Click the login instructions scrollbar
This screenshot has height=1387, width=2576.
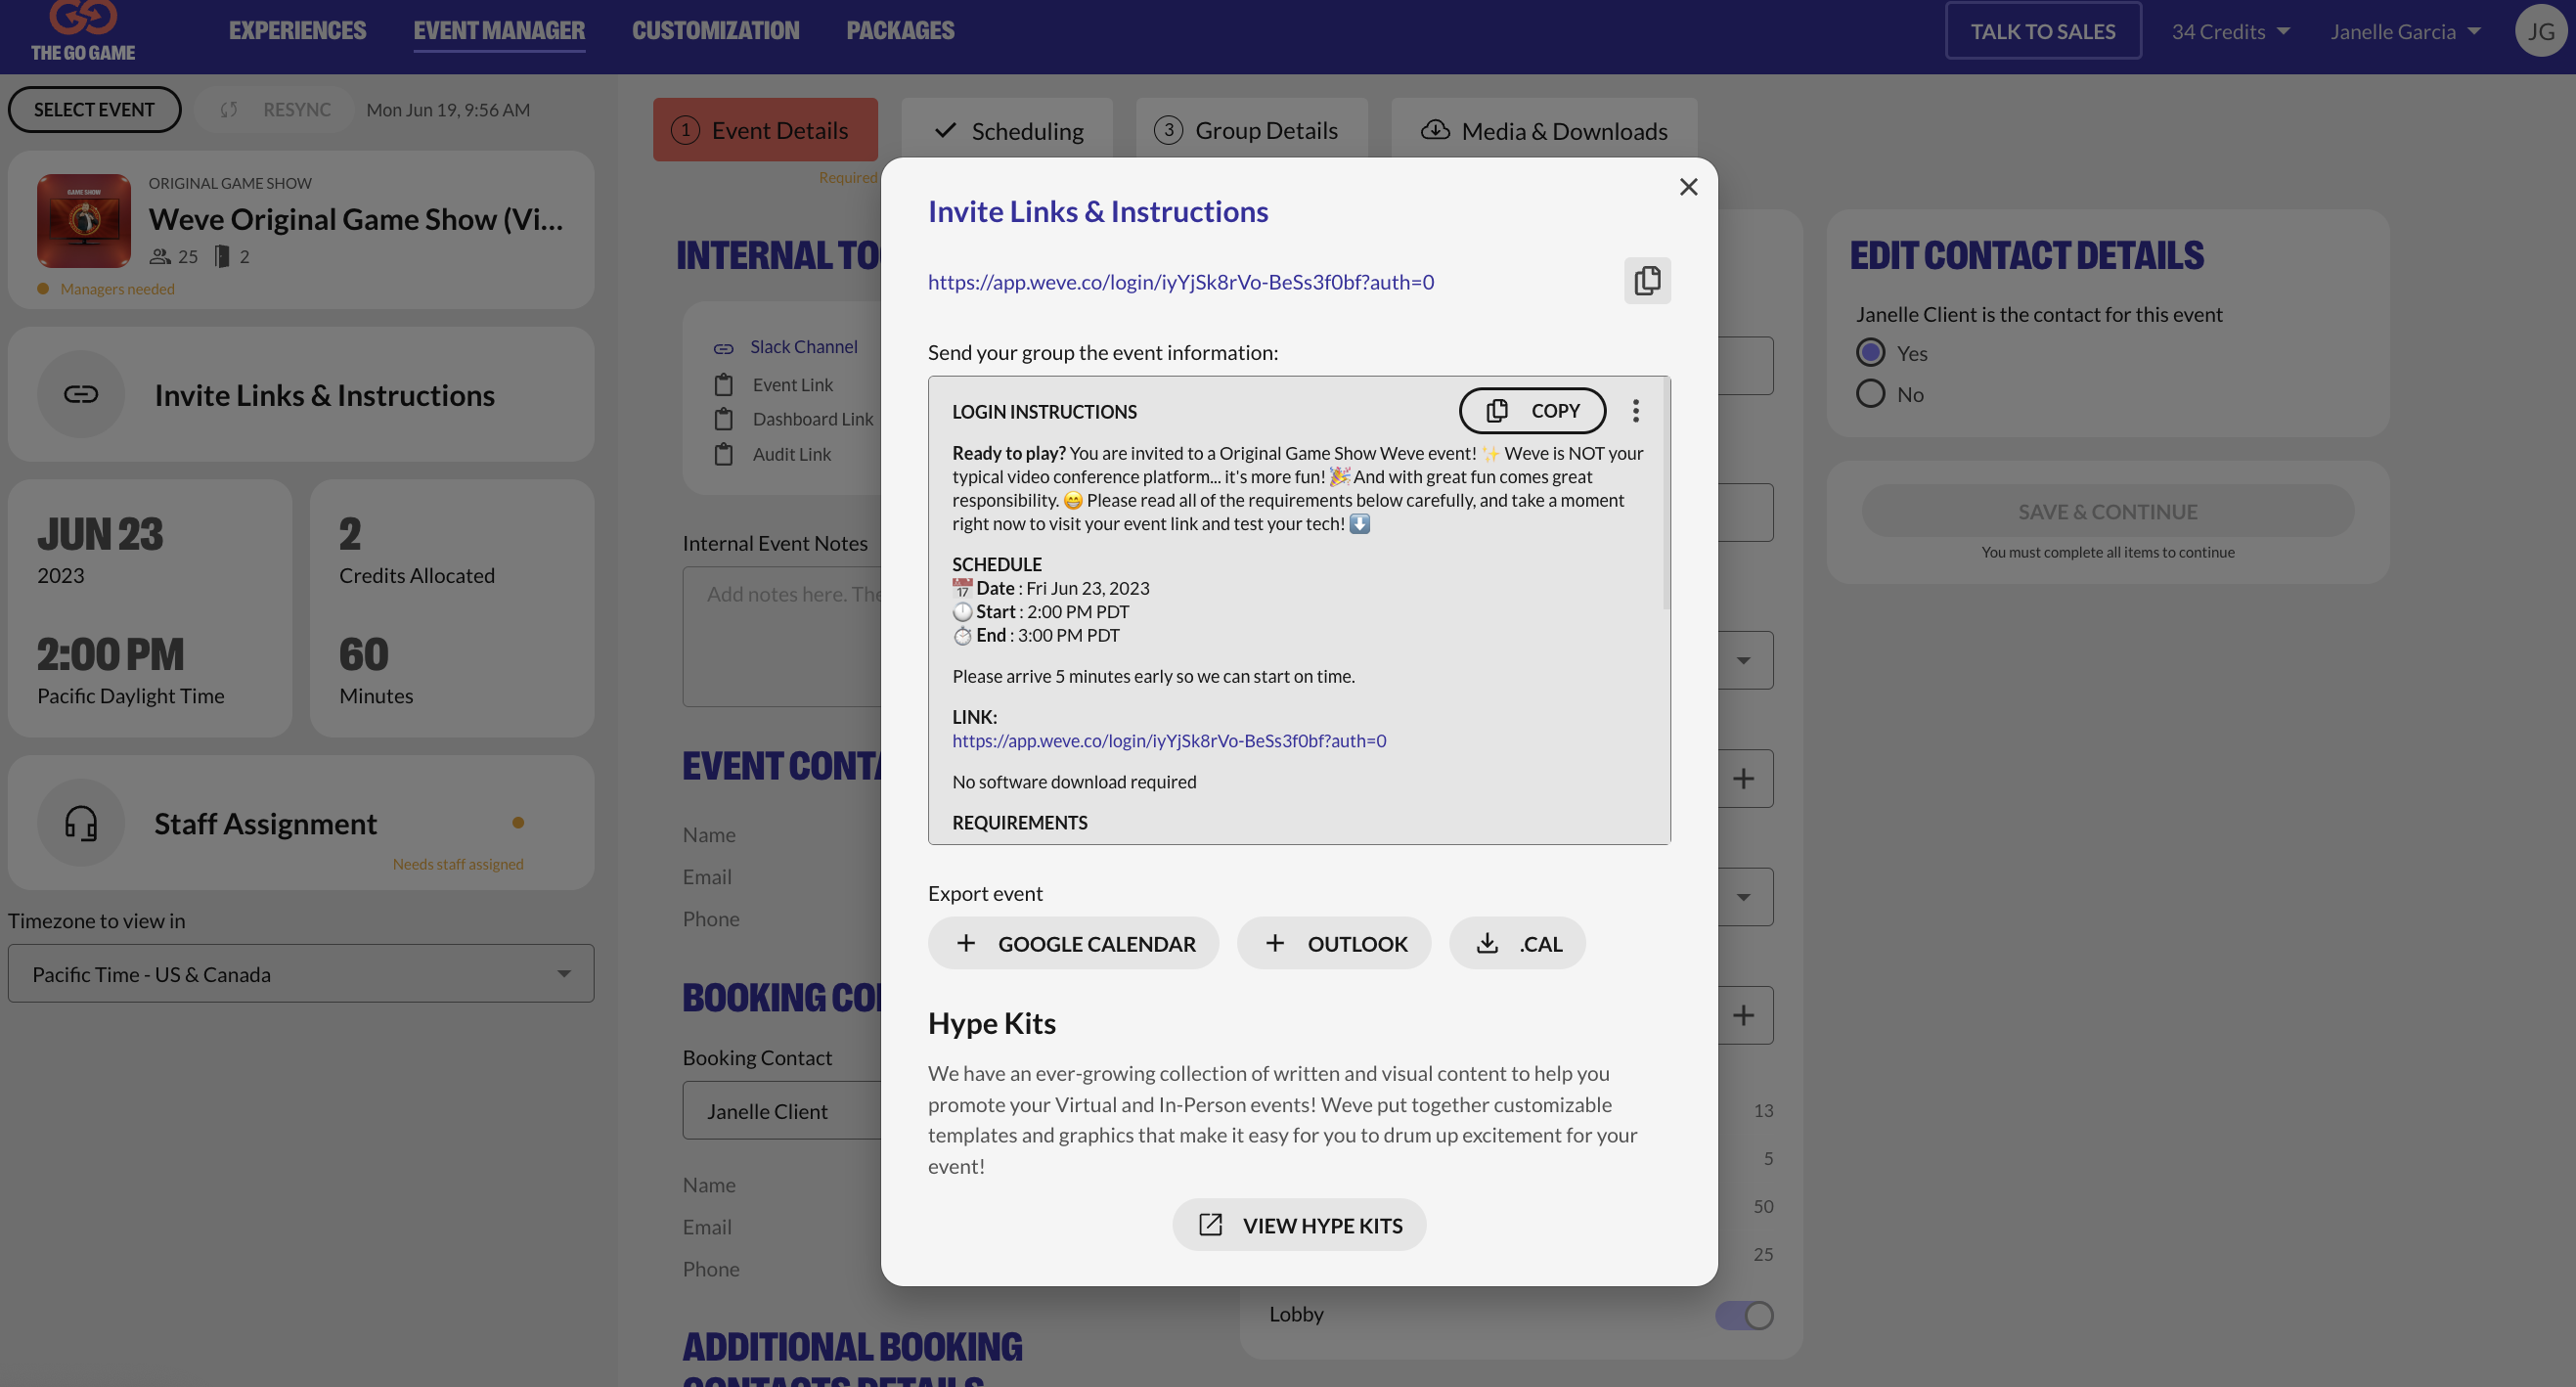point(1666,494)
